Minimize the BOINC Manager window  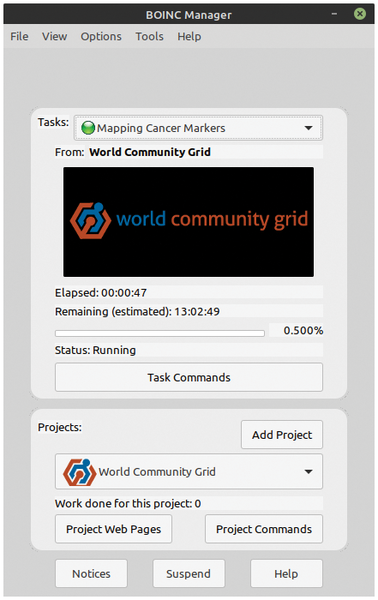(334, 14)
